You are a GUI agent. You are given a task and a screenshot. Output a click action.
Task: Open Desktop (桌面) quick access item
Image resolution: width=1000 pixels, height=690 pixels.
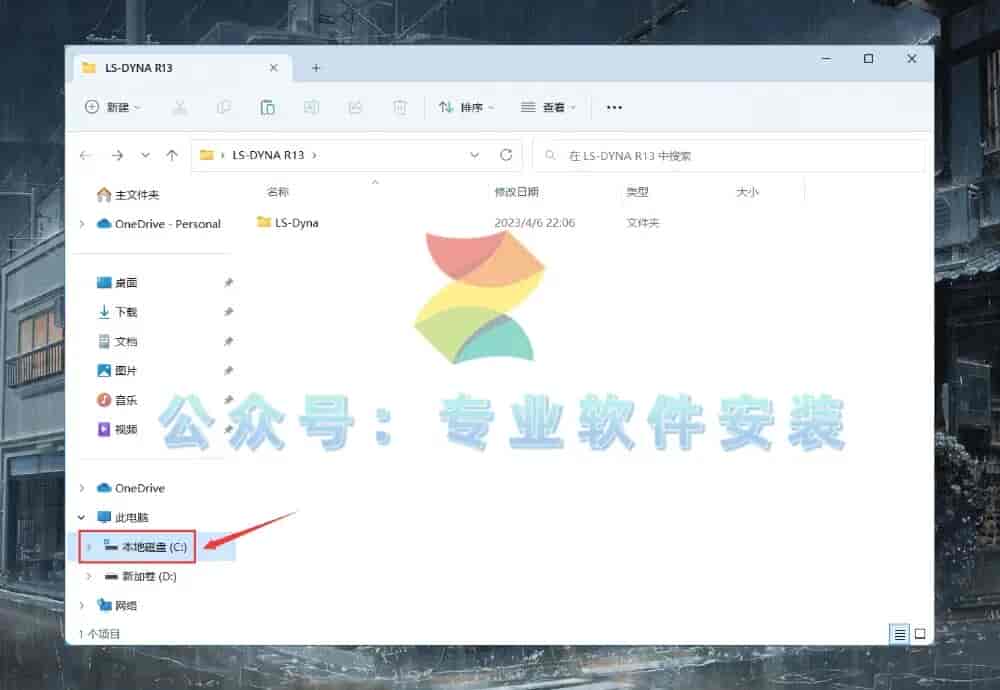117,283
